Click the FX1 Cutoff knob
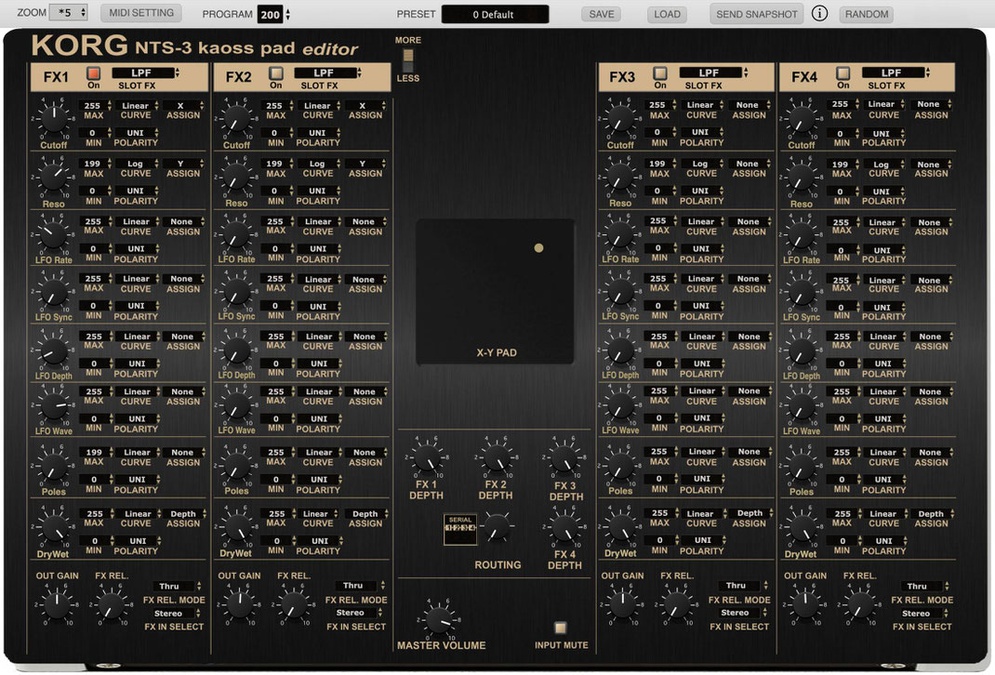 tap(53, 119)
